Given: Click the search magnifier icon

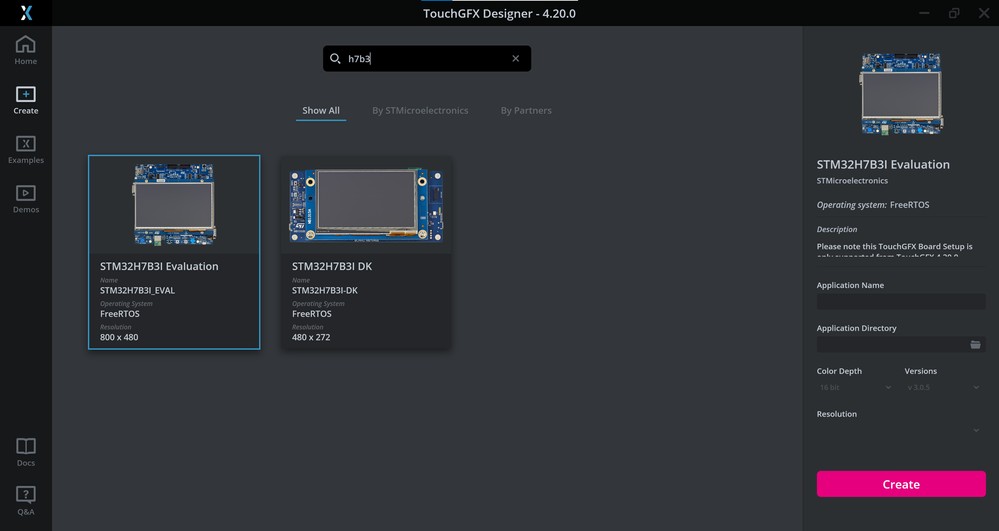Looking at the screenshot, I should pos(335,59).
